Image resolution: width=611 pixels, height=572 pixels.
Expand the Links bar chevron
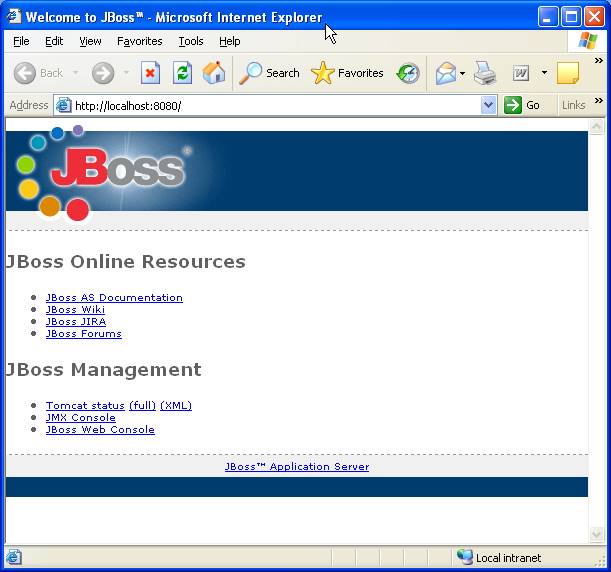[x=599, y=101]
